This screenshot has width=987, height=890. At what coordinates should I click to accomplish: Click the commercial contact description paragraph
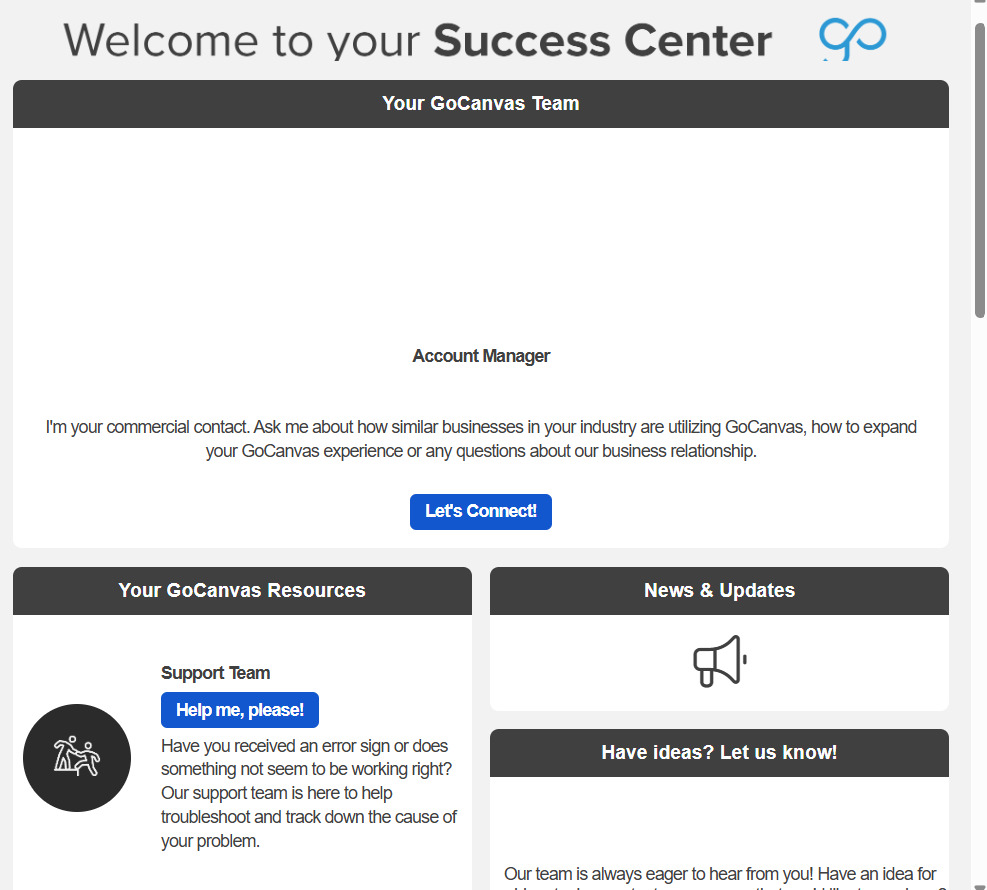pos(481,439)
